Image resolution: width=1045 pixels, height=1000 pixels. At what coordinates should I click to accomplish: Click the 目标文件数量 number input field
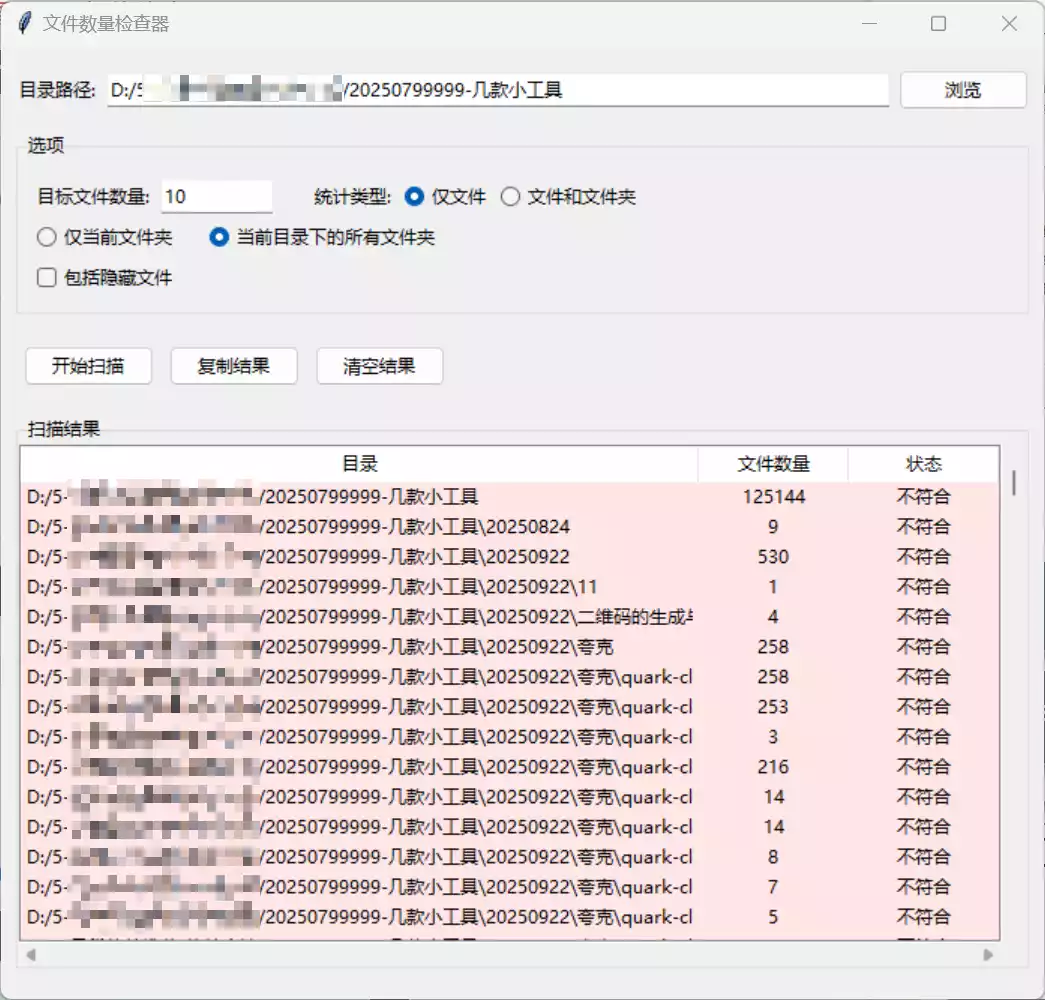click(215, 196)
